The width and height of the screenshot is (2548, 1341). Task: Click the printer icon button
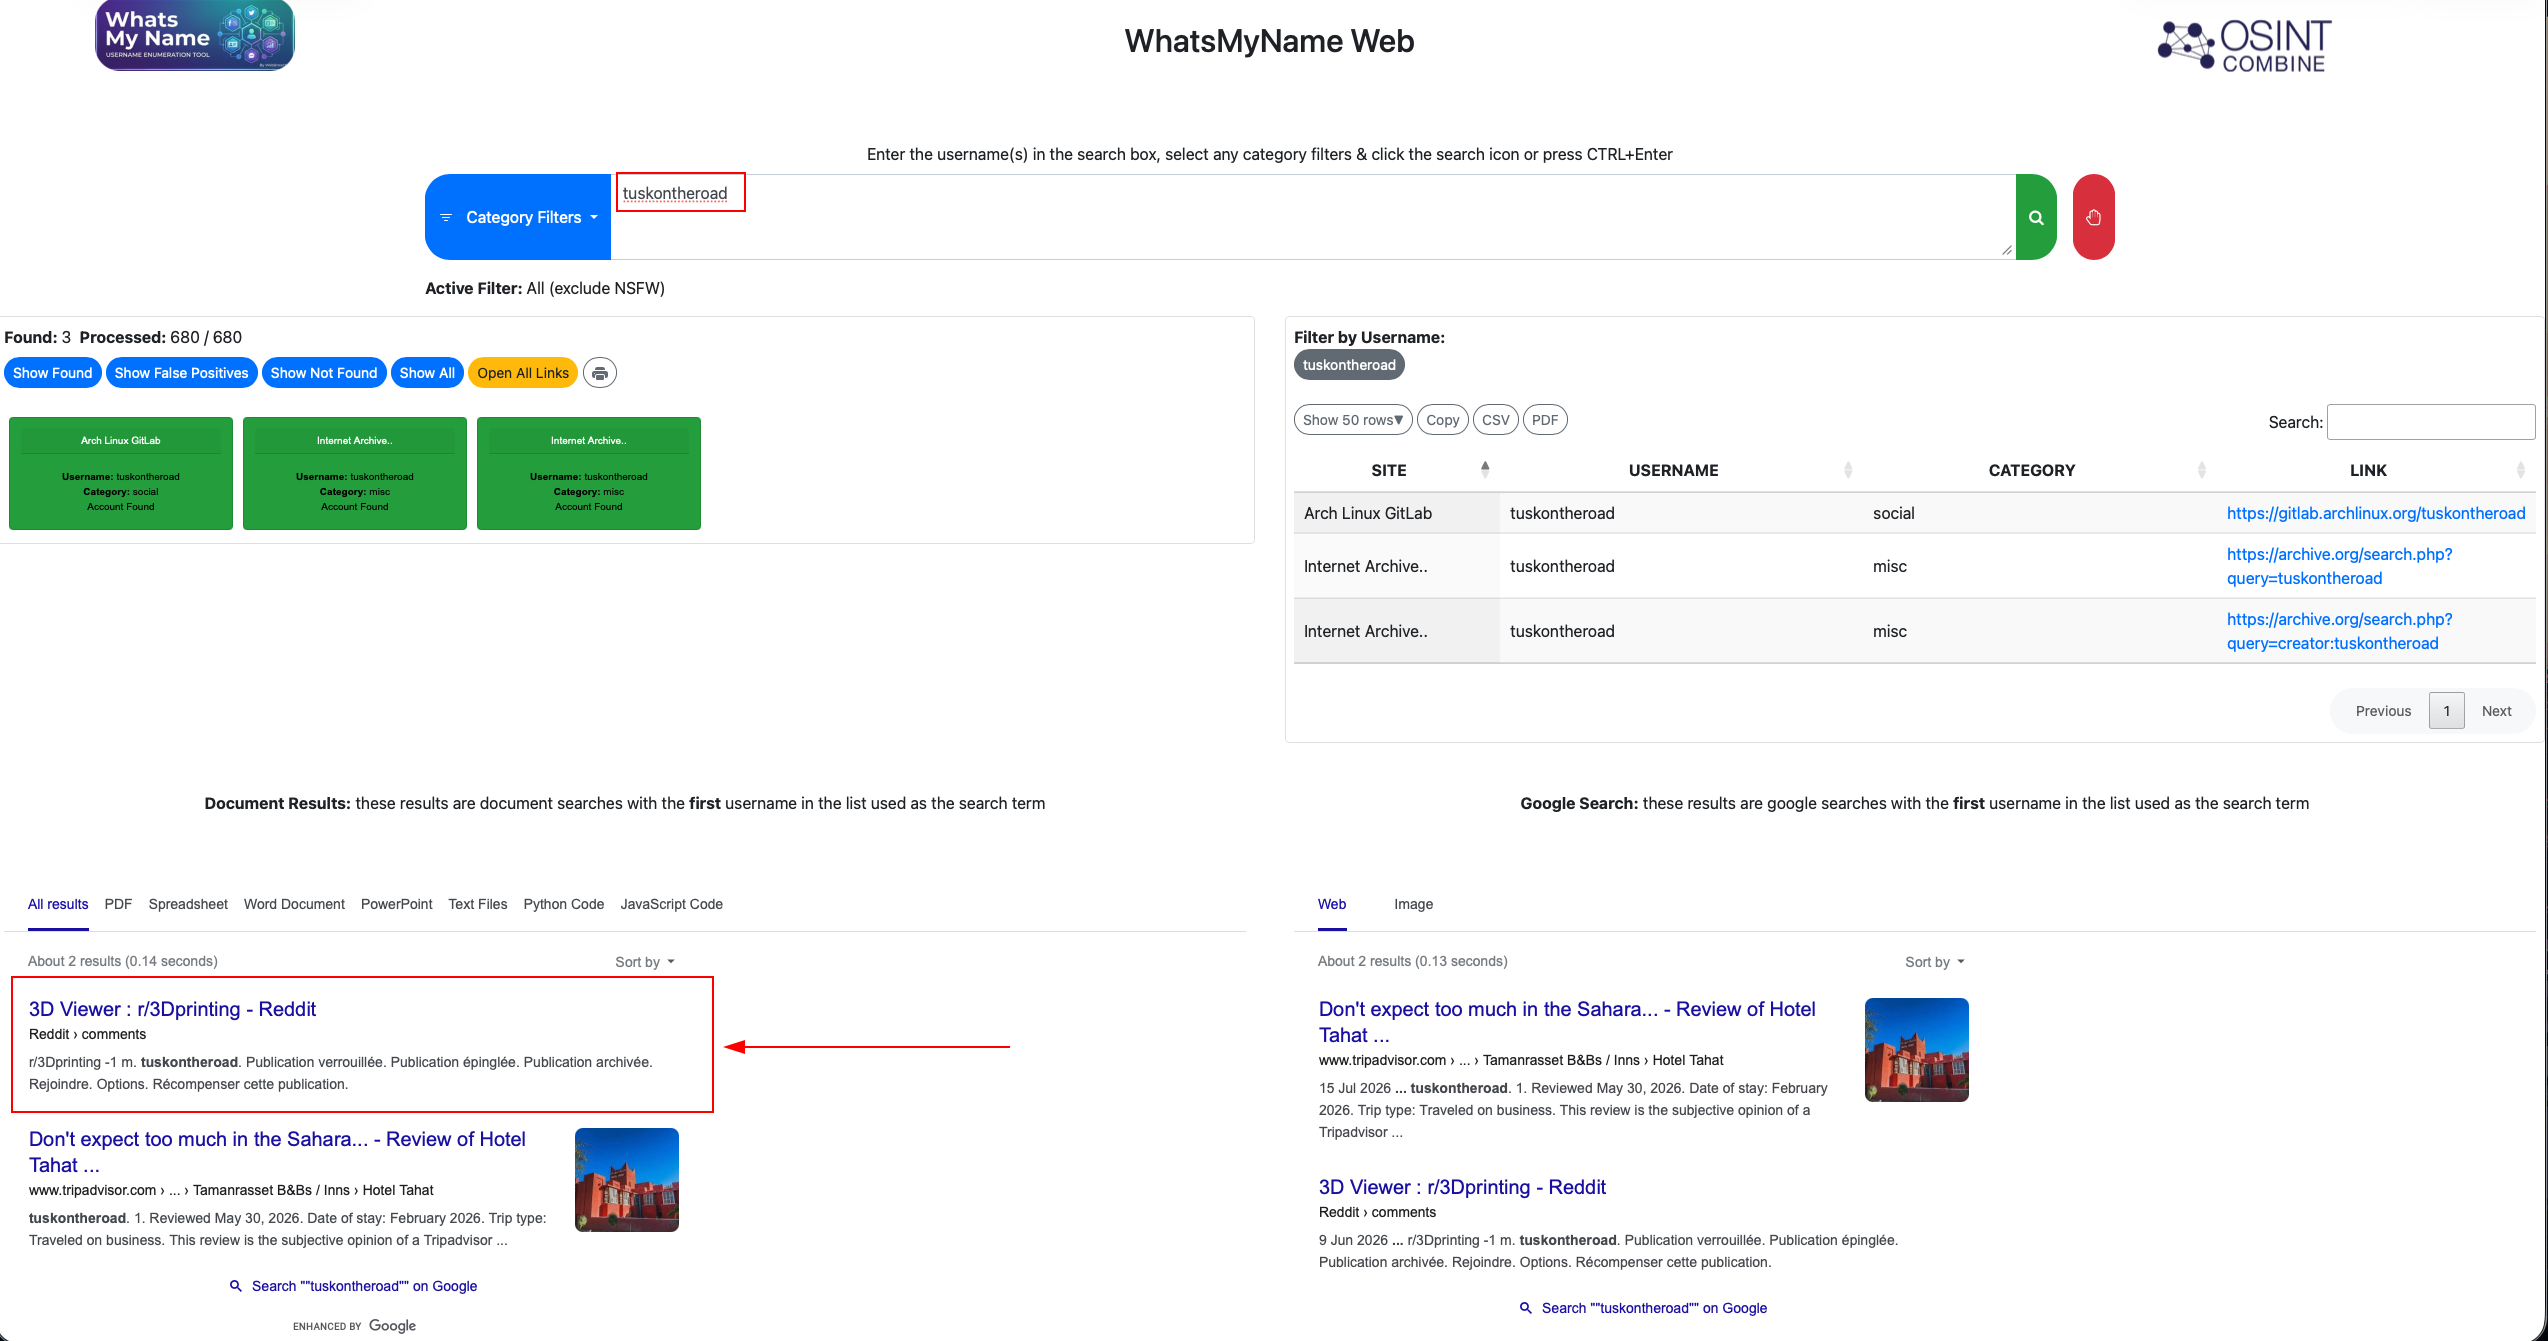pyautogui.click(x=600, y=373)
